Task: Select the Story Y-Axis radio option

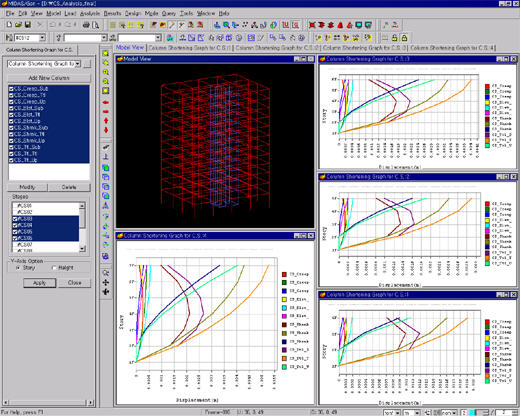Action: click(x=18, y=268)
